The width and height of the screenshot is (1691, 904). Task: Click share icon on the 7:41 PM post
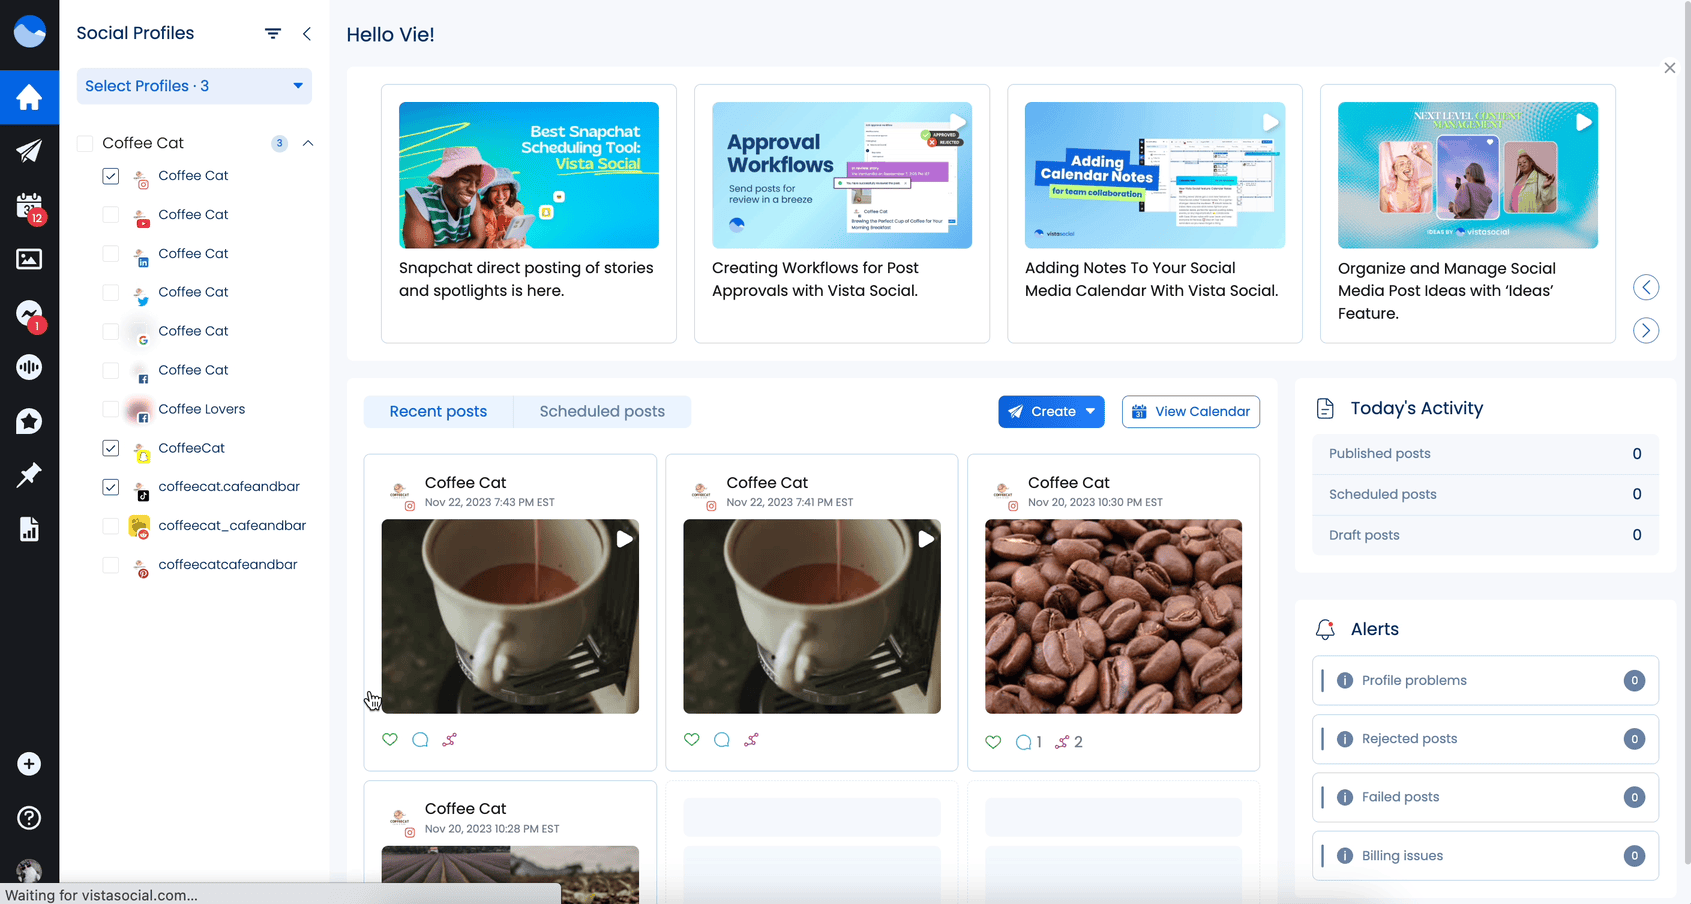tap(752, 740)
